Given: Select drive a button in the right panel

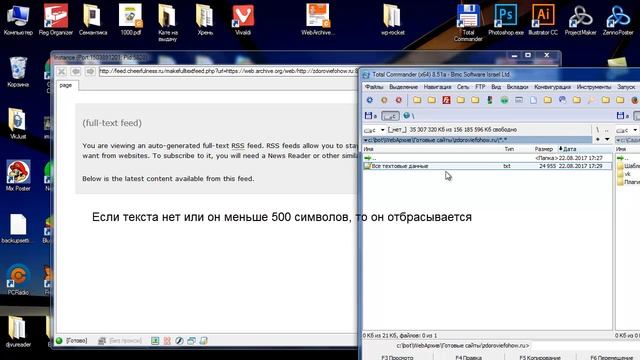Looking at the screenshot, I should pyautogui.click(x=623, y=116).
